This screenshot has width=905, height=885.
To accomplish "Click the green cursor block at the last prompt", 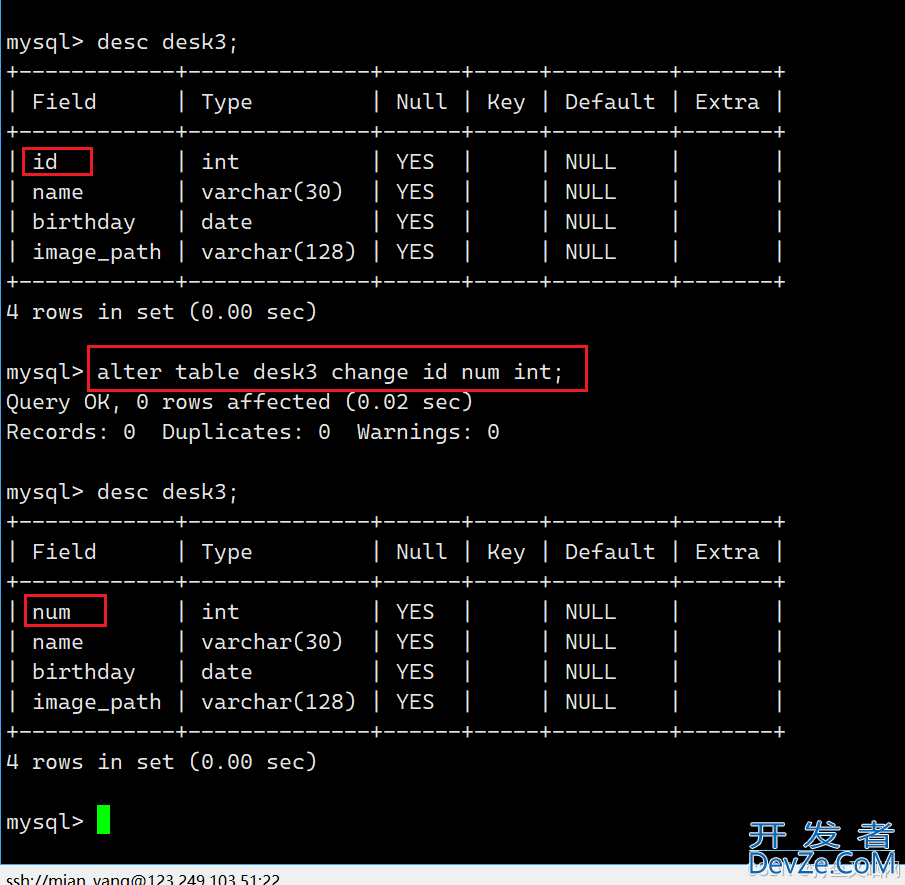I will tap(103, 819).
